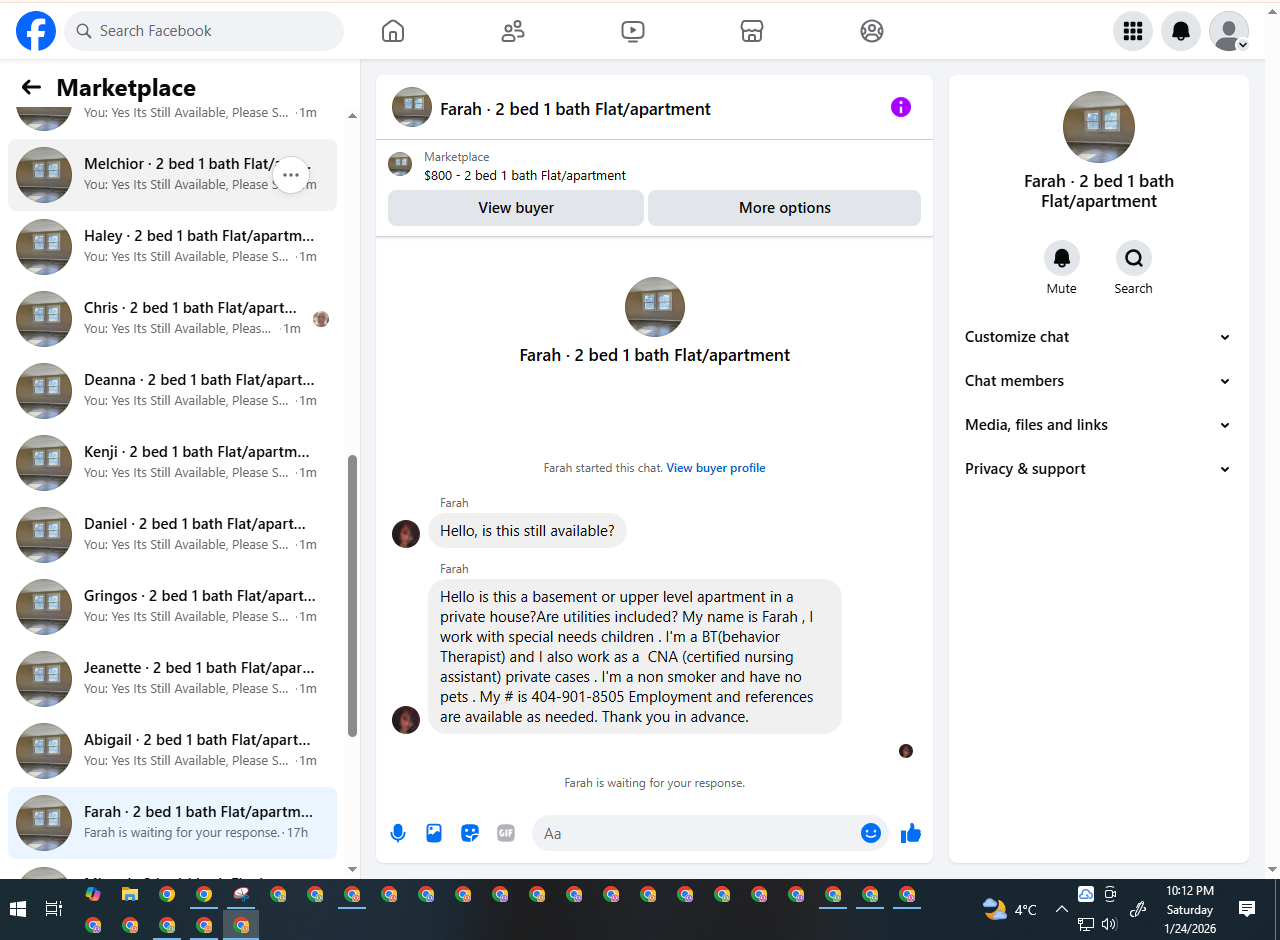1280x940 pixels.
Task: Show hidden system tray icons chevron
Action: tap(1061, 909)
